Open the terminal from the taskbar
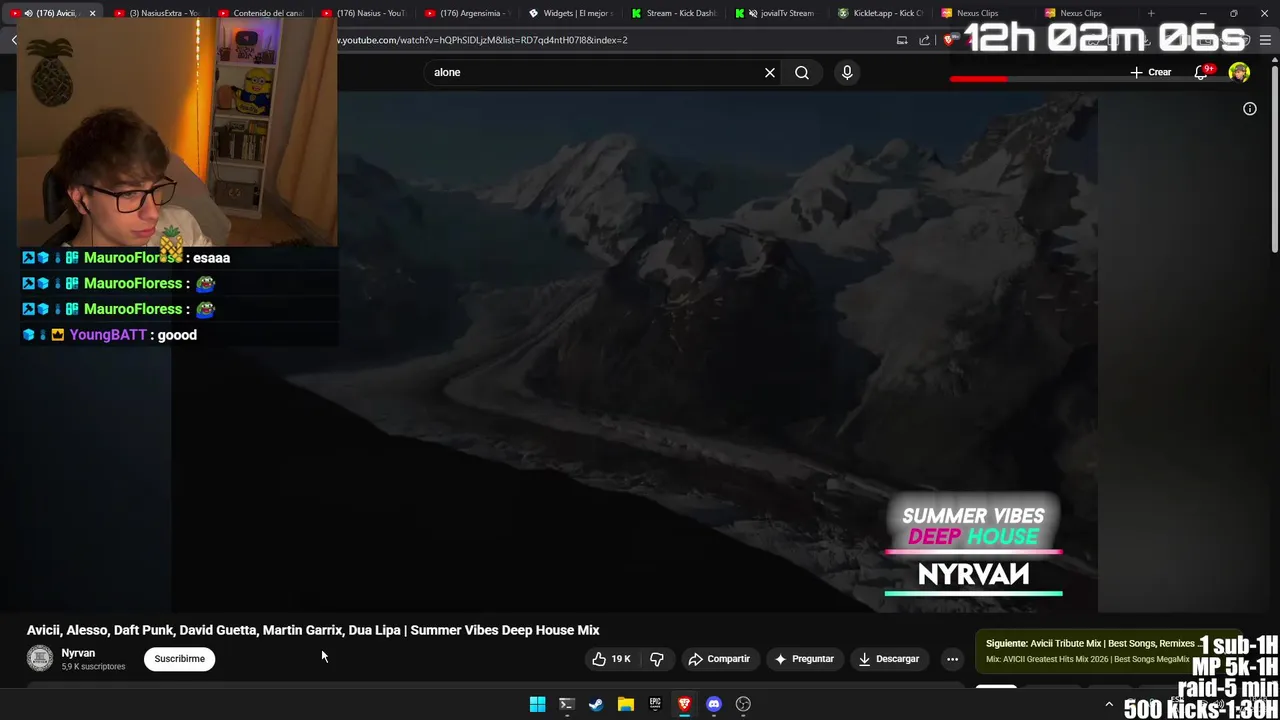This screenshot has width=1280, height=720. (567, 704)
